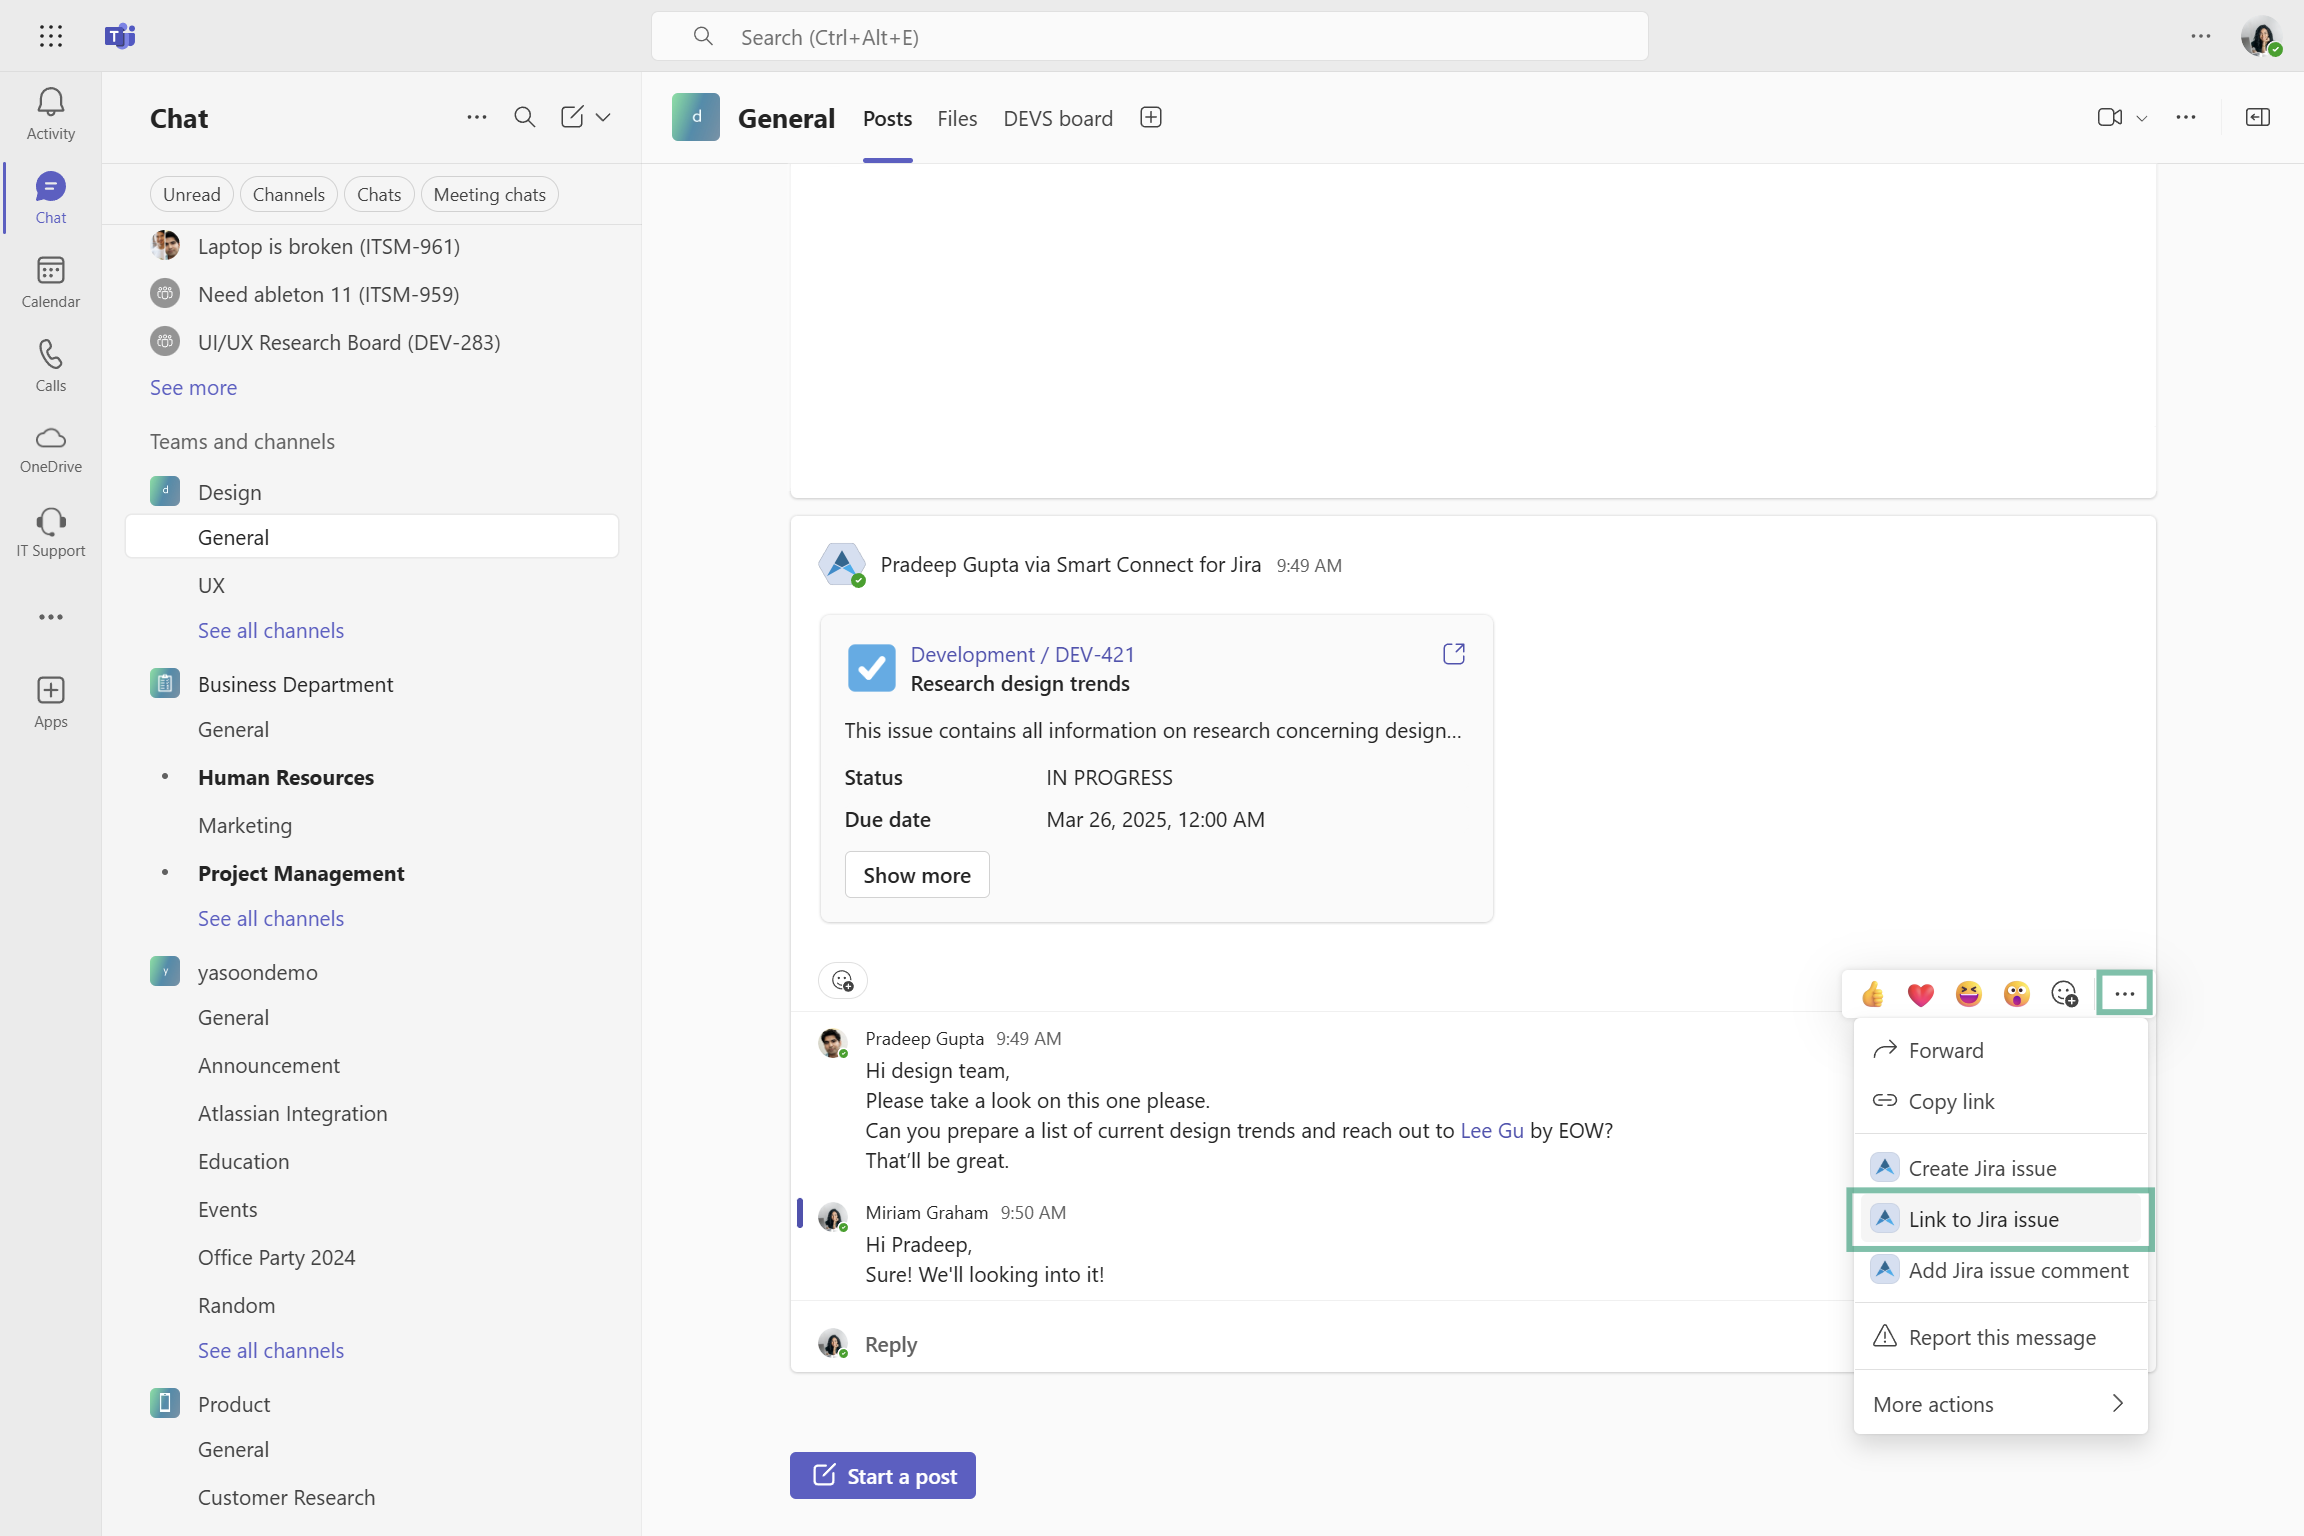Expand the meet now dropdown chevron
The image size is (2304, 1536).
[x=2142, y=118]
